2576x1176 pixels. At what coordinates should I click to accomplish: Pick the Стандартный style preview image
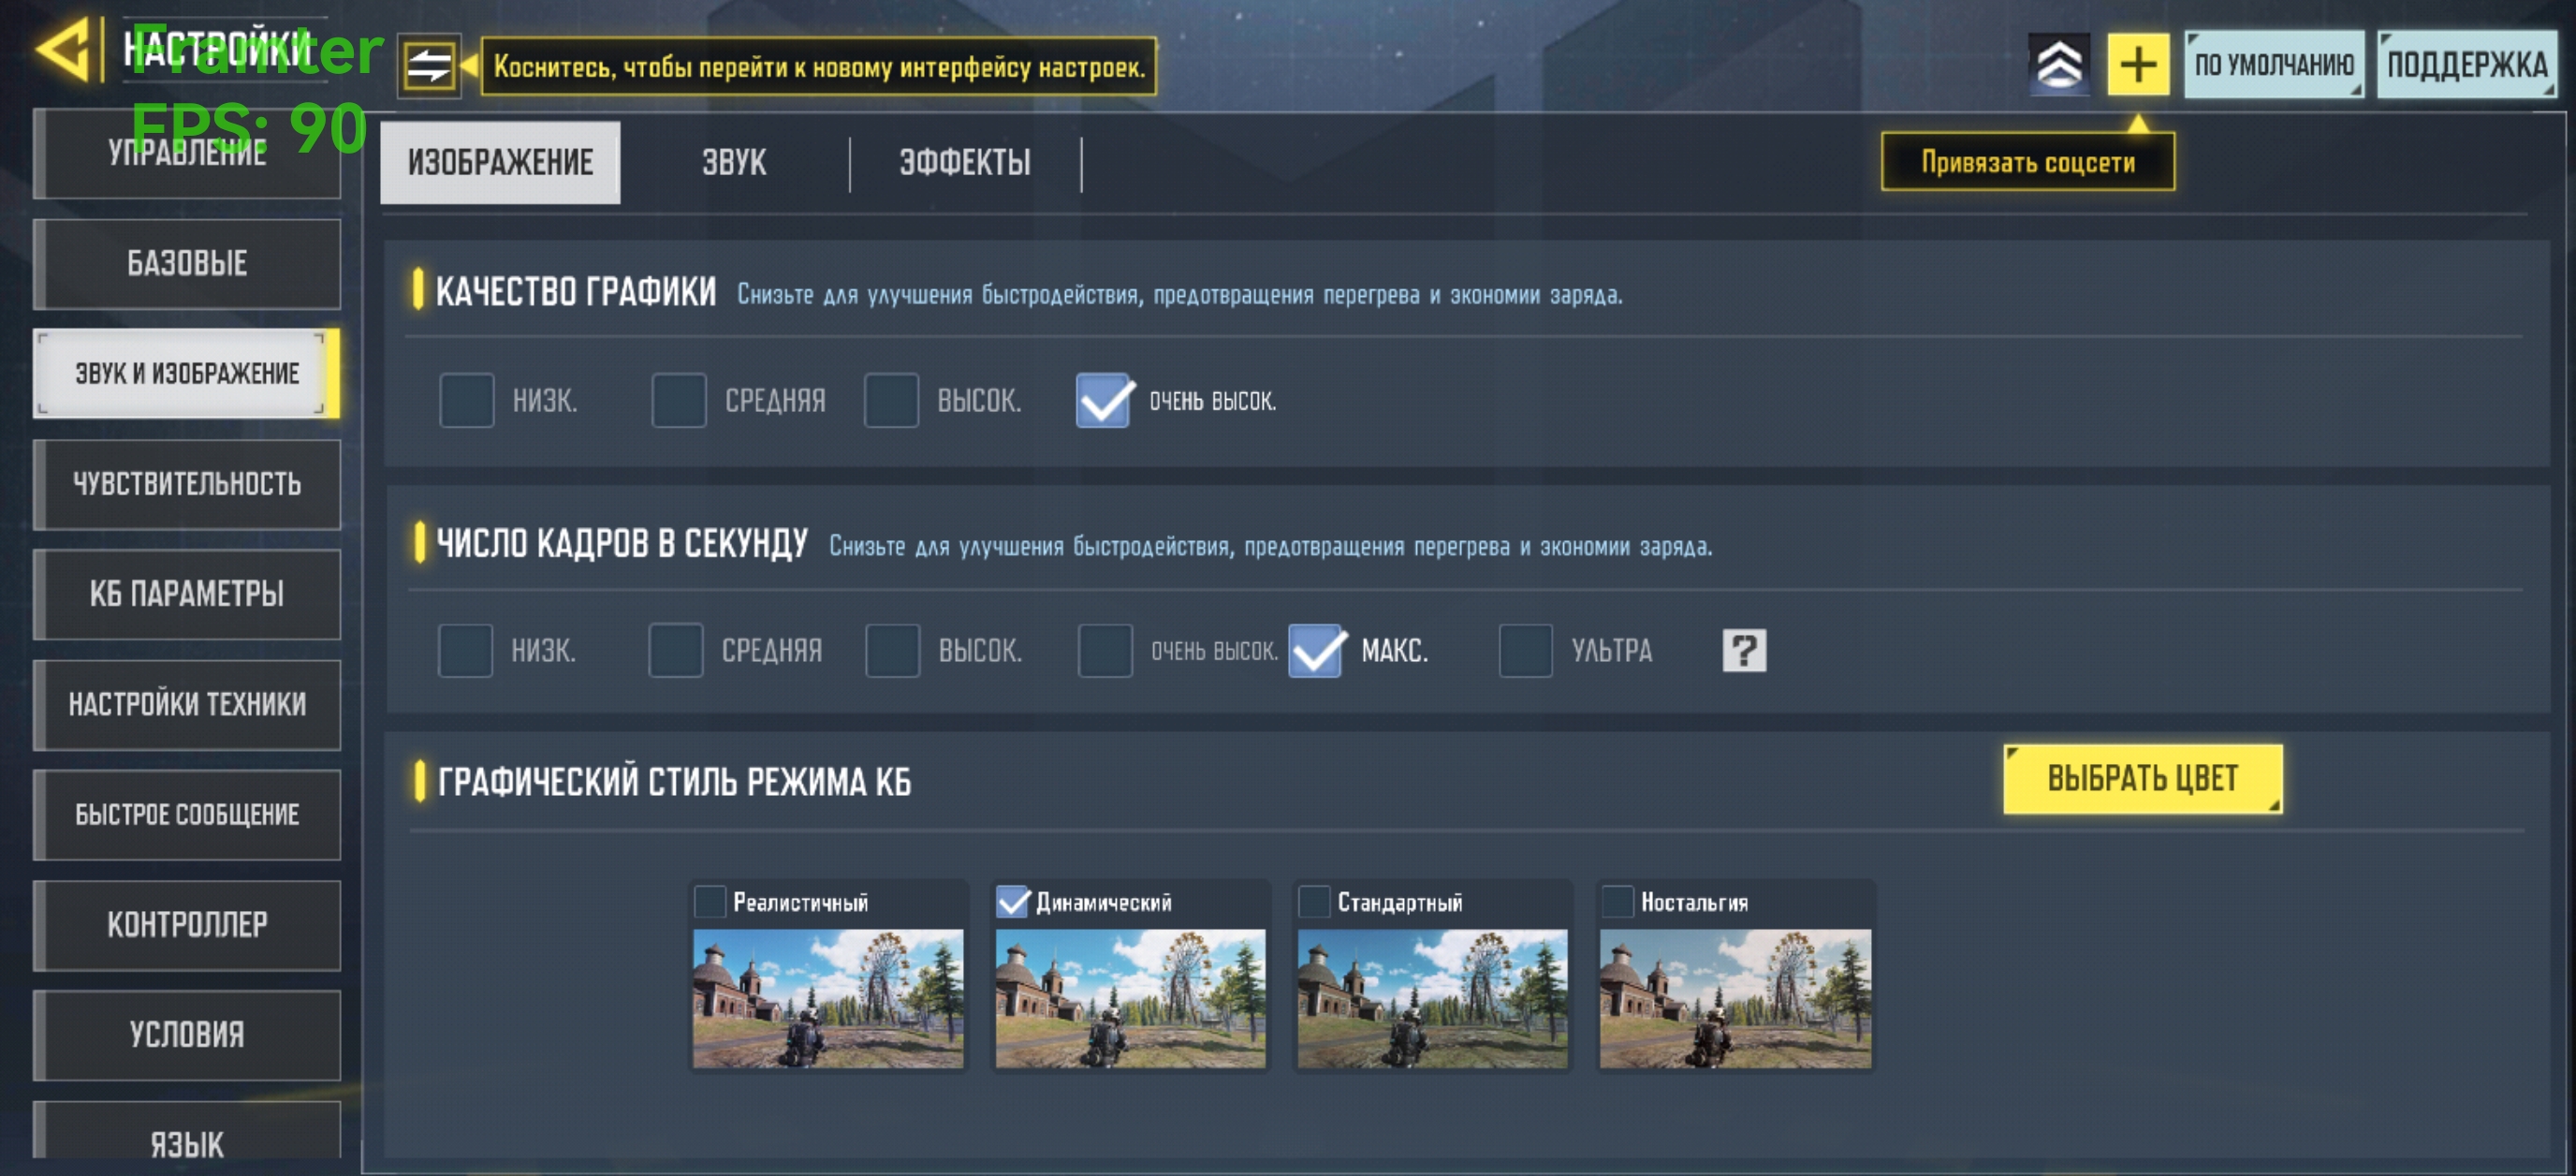1432,998
